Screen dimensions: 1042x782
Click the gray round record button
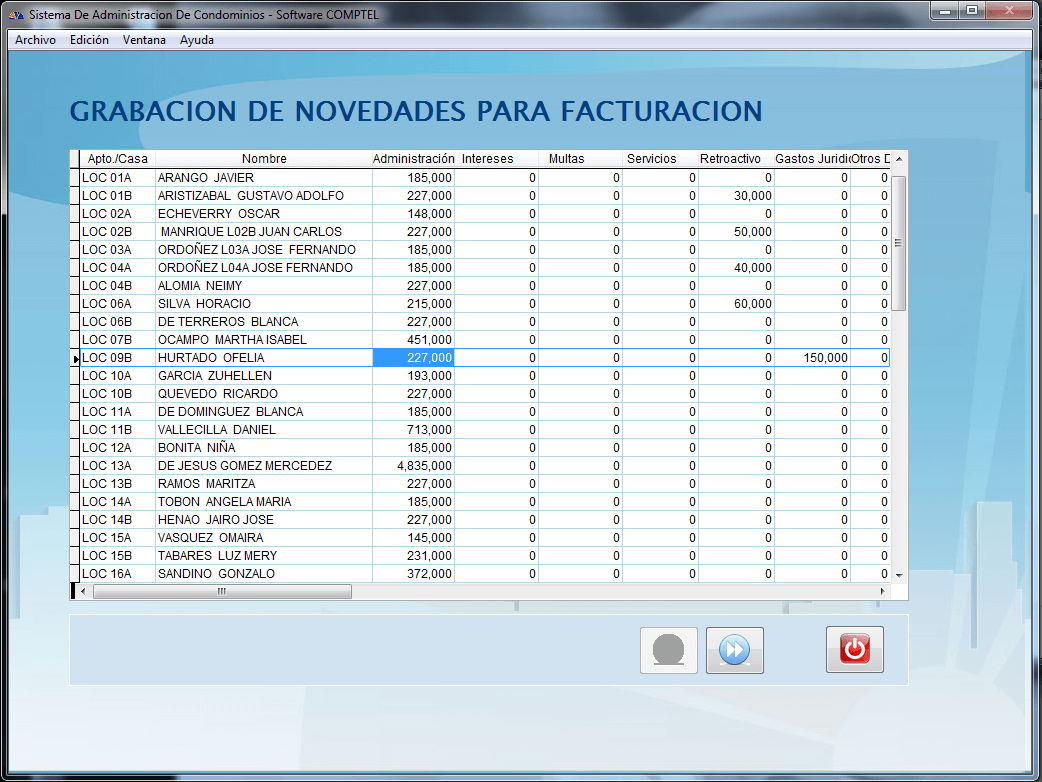click(668, 650)
